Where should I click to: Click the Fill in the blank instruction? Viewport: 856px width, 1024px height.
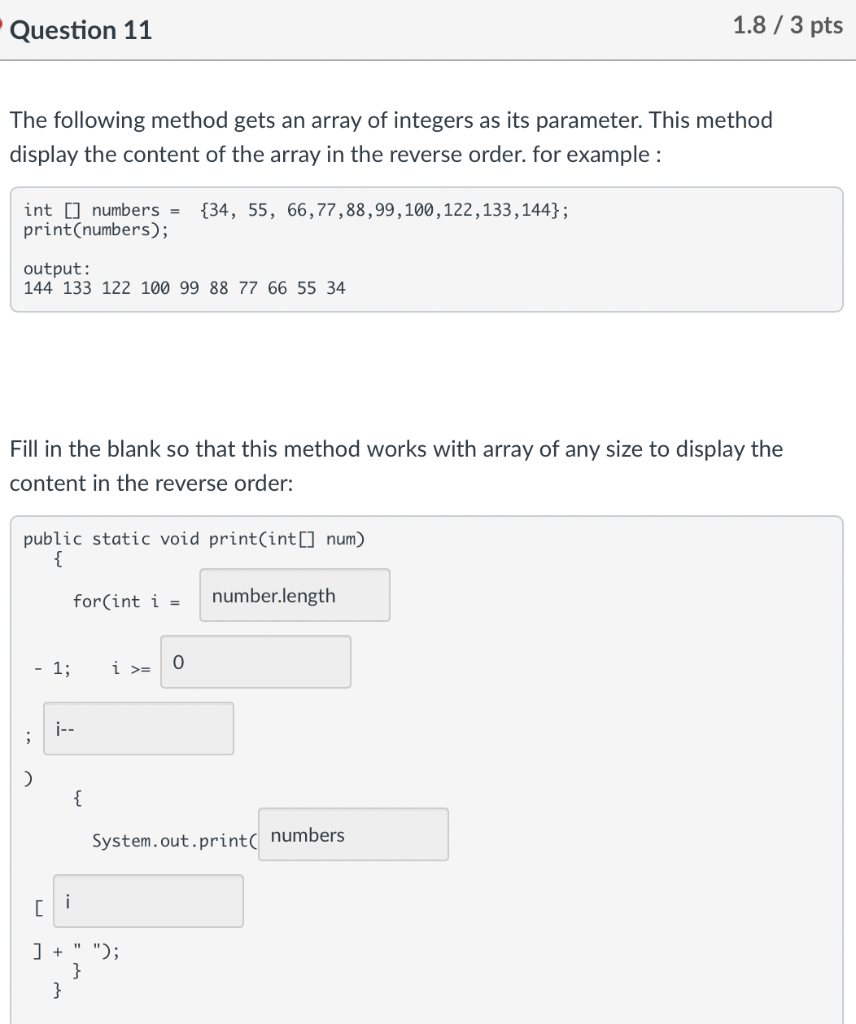[396, 466]
